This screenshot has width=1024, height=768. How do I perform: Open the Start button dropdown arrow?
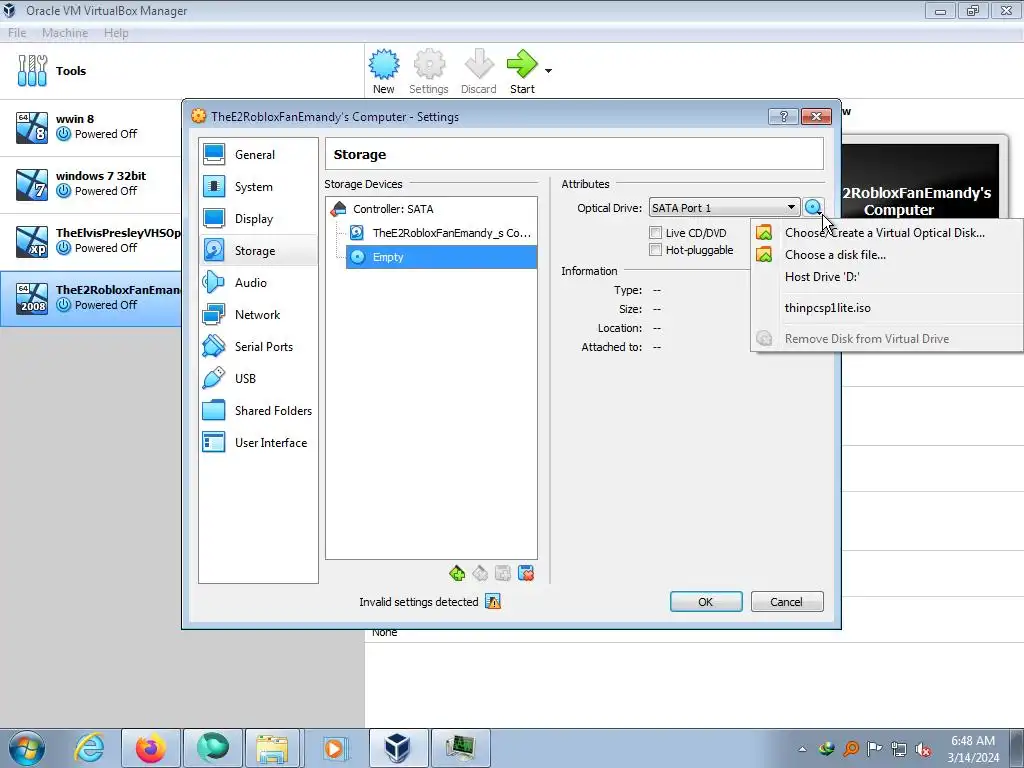tap(549, 71)
